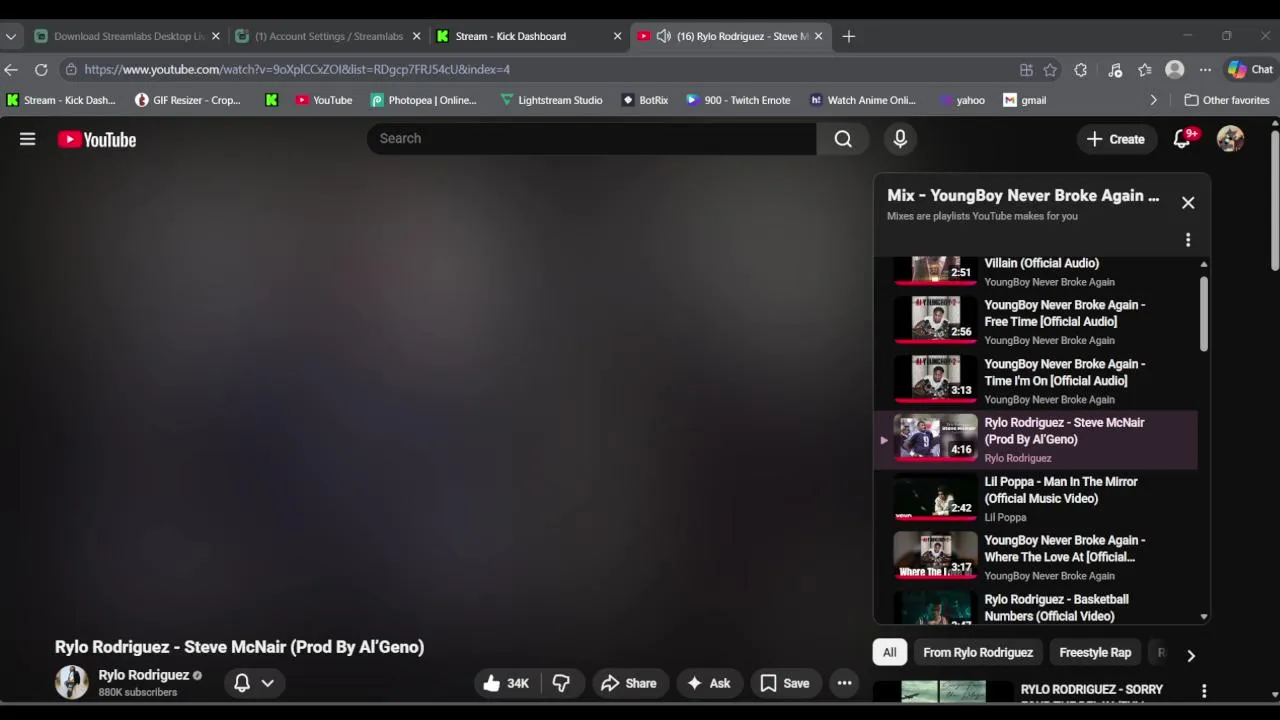Click the Ask button
This screenshot has width=1280, height=720.
709,683
